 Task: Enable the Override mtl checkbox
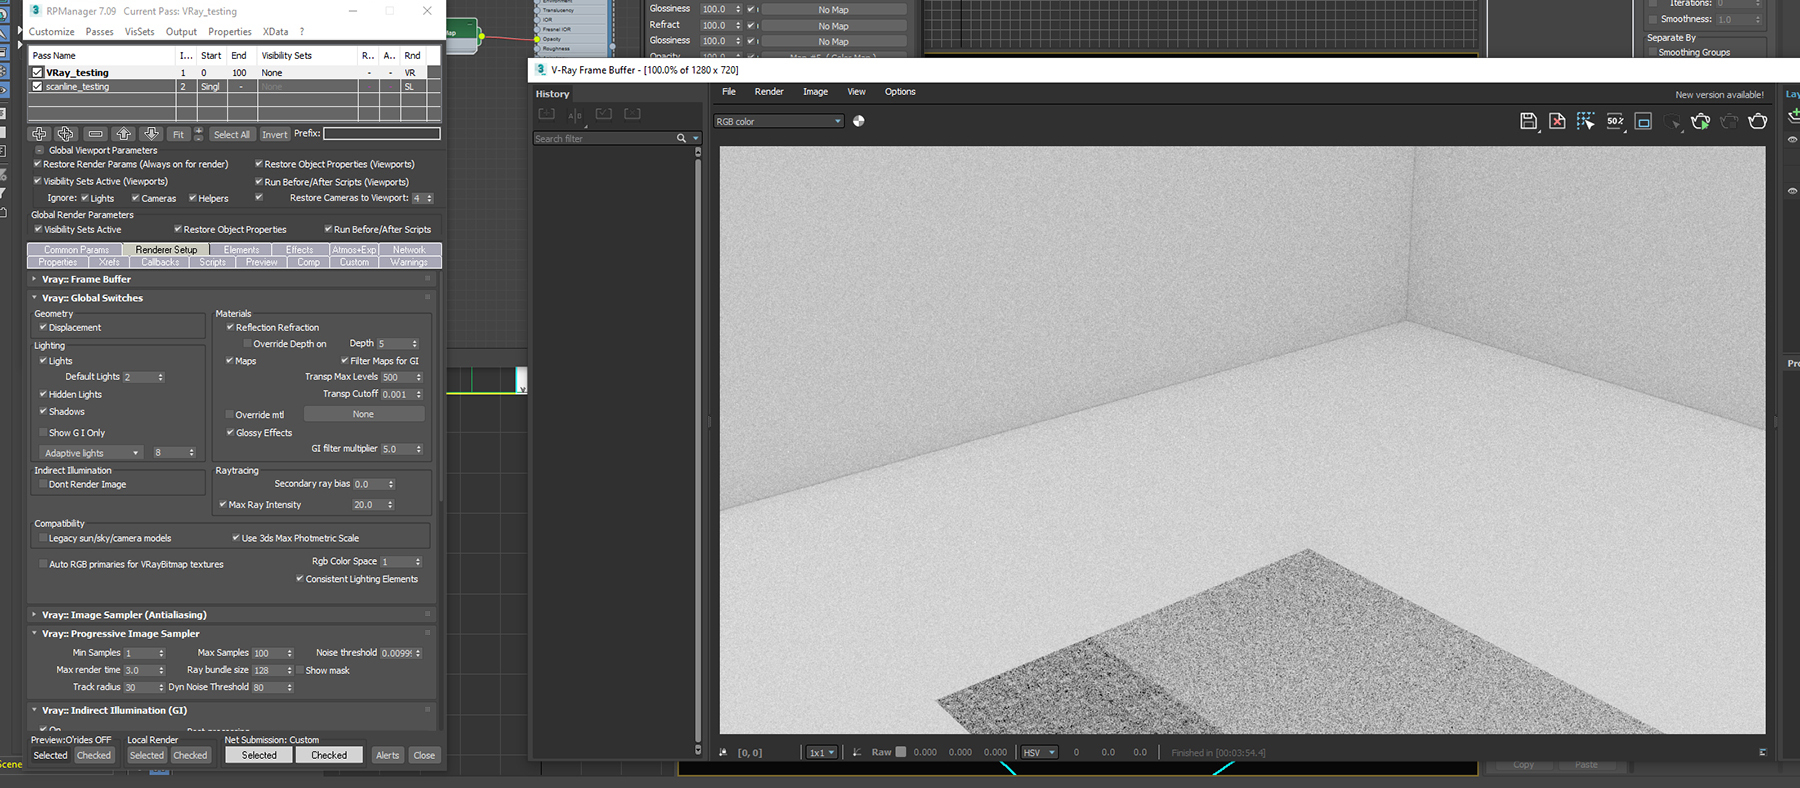[230, 415]
